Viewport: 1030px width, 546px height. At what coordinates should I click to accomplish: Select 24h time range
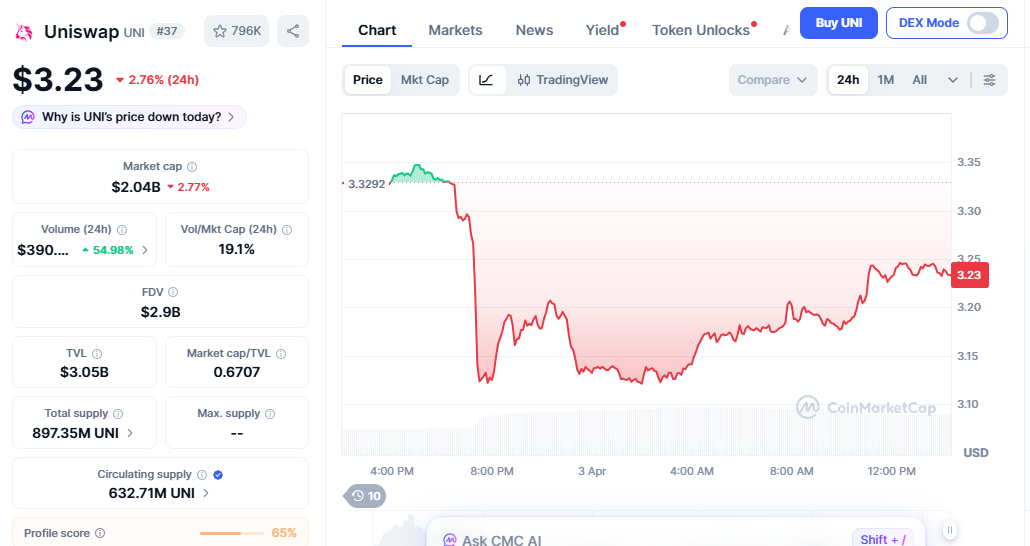[847, 80]
